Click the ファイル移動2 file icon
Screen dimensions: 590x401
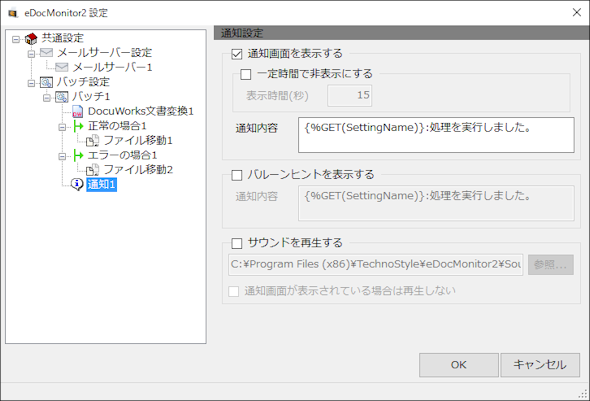[93, 170]
